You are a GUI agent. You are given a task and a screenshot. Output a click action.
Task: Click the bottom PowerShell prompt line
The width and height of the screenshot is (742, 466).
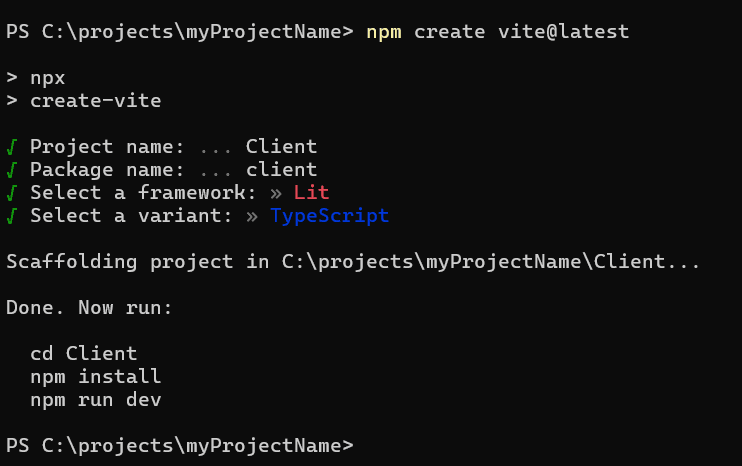tap(180, 446)
